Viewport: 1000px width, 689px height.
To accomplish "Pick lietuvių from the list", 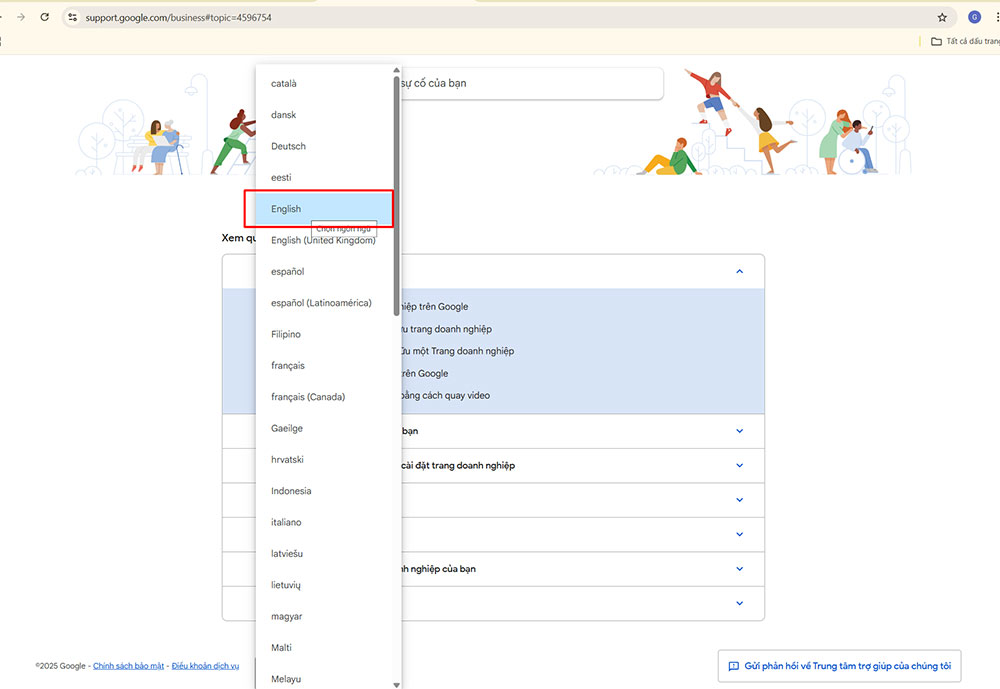I will coord(325,585).
